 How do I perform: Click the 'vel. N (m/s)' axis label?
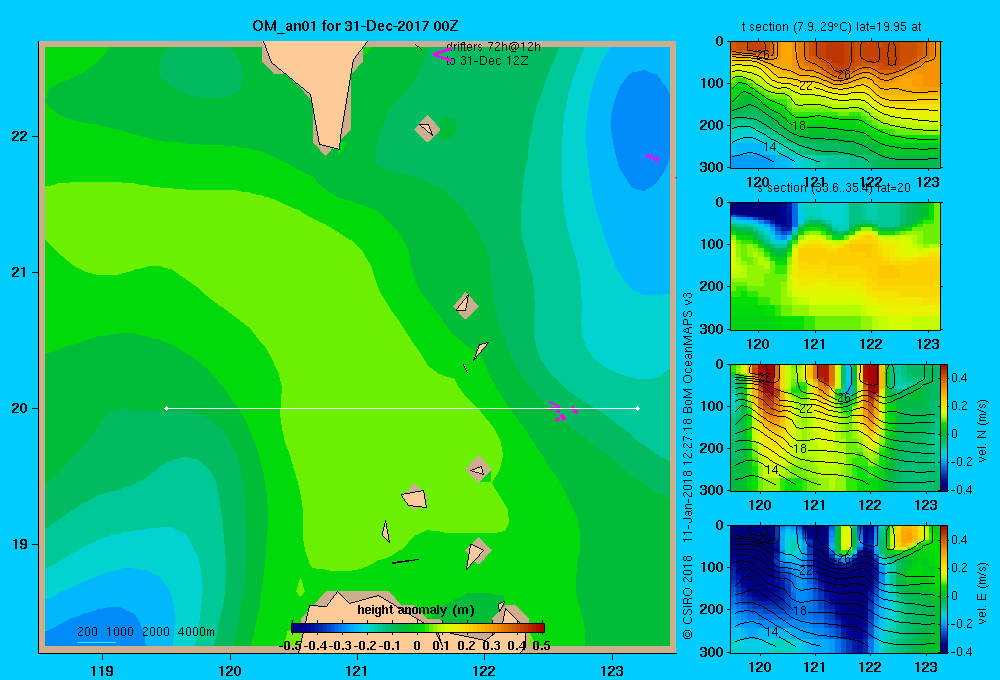pos(983,431)
